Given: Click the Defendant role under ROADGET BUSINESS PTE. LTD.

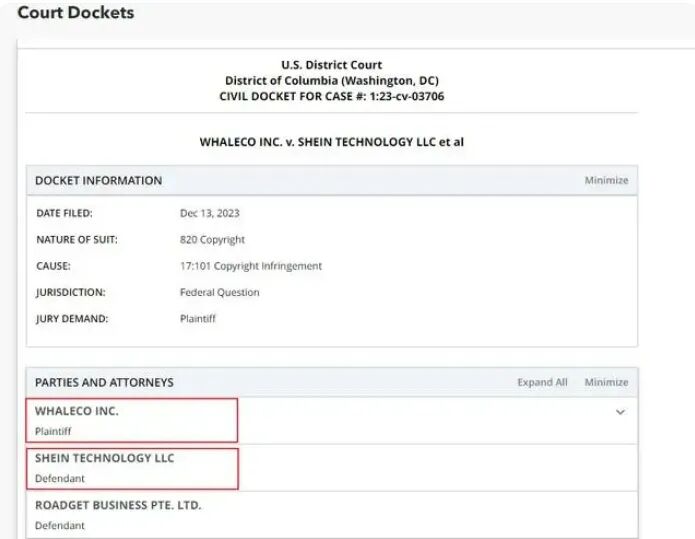Looking at the screenshot, I should 59,526.
